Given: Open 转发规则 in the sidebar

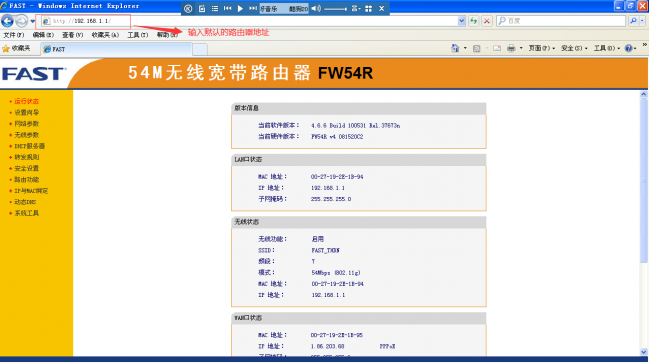Looking at the screenshot, I should pyautogui.click(x=27, y=157).
